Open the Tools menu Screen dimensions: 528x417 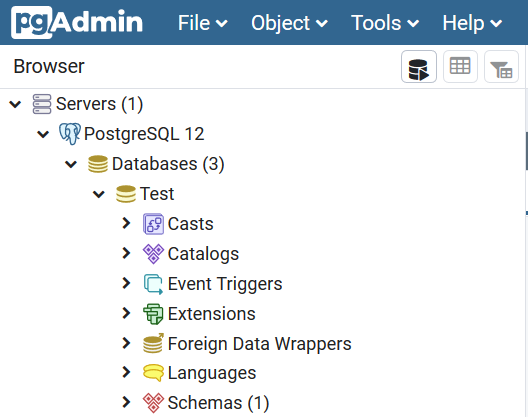coord(385,23)
